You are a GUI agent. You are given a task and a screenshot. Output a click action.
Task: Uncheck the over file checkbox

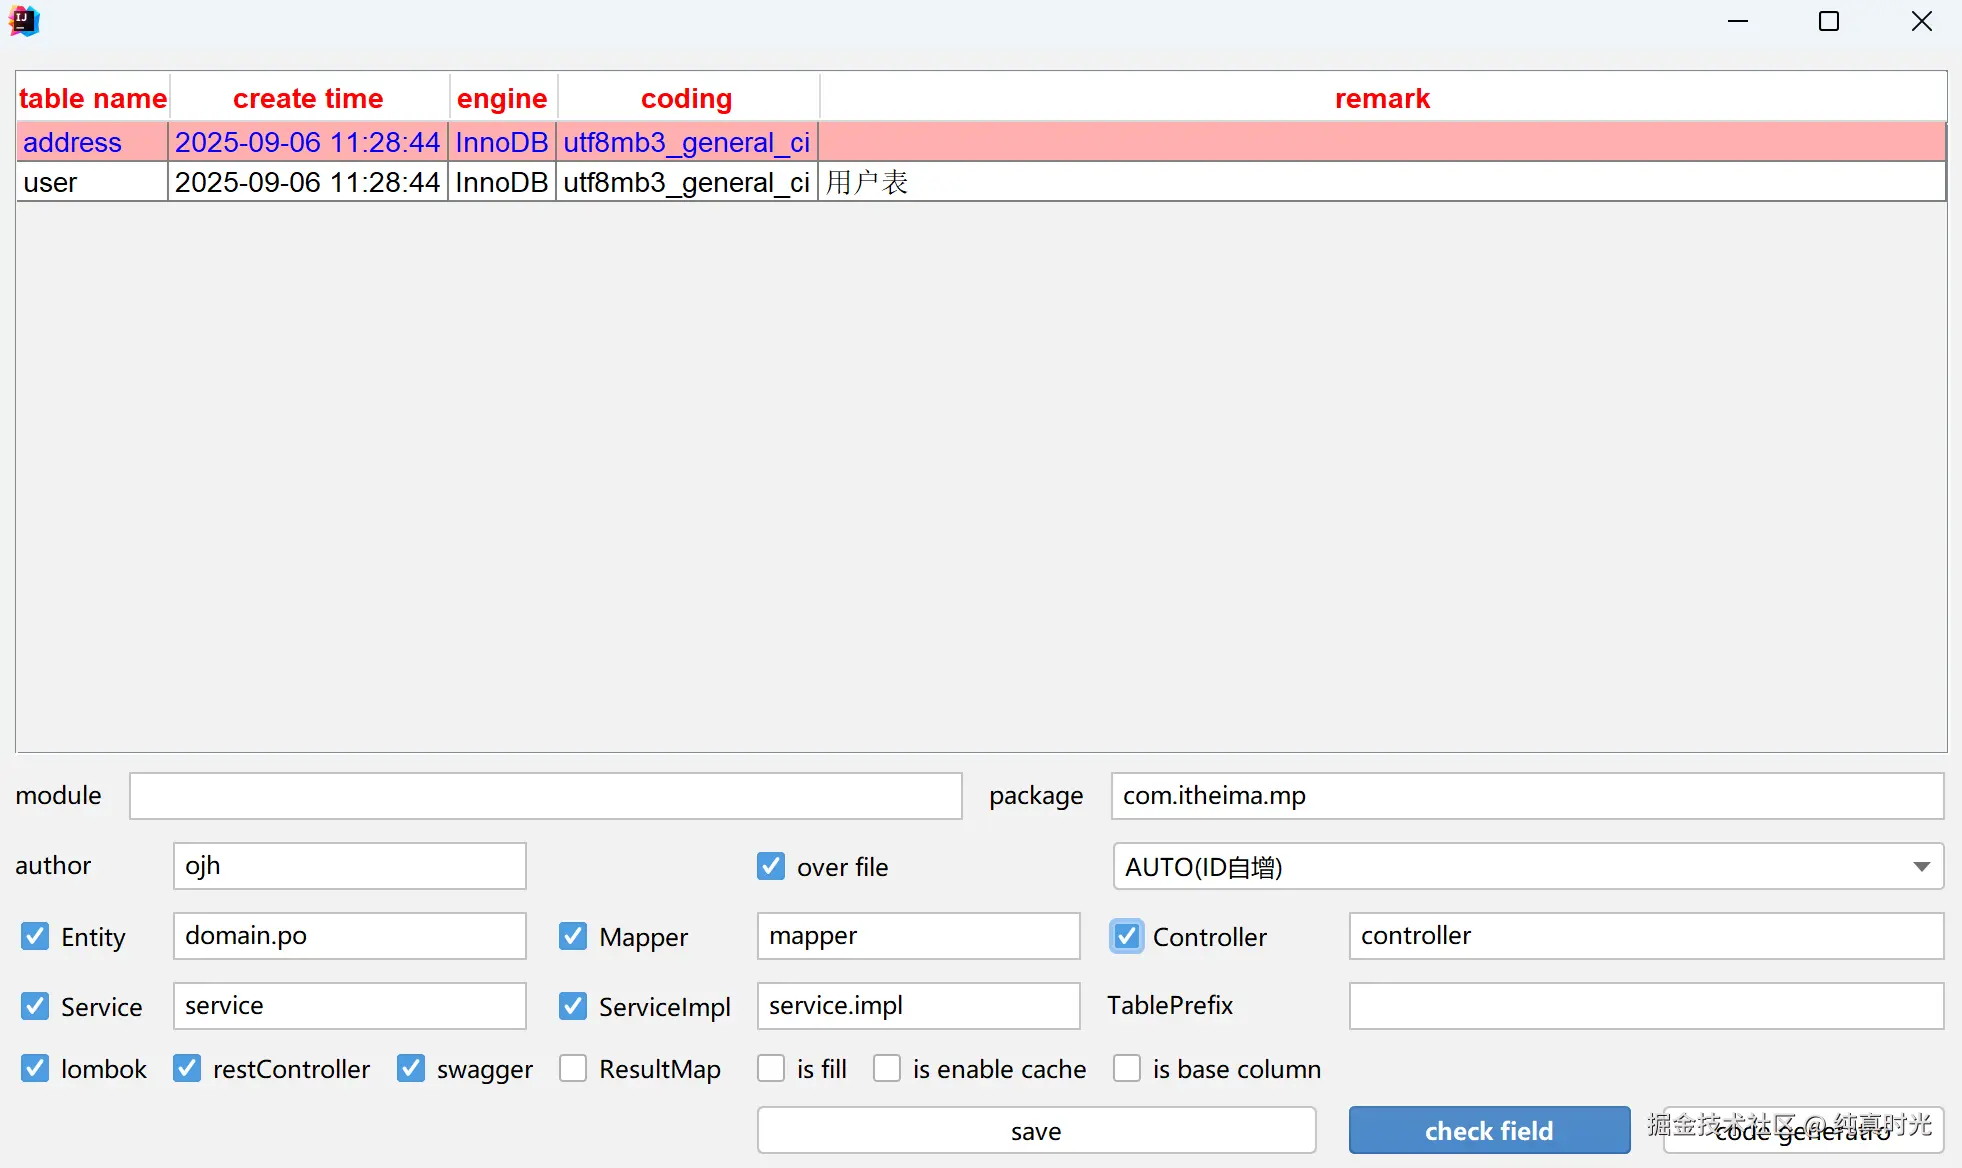[771, 867]
